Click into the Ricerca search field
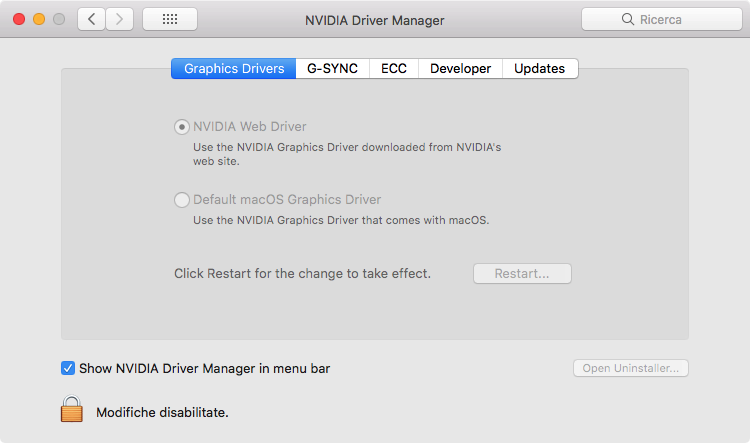Image resolution: width=750 pixels, height=443 pixels. pyautogui.click(x=662, y=19)
